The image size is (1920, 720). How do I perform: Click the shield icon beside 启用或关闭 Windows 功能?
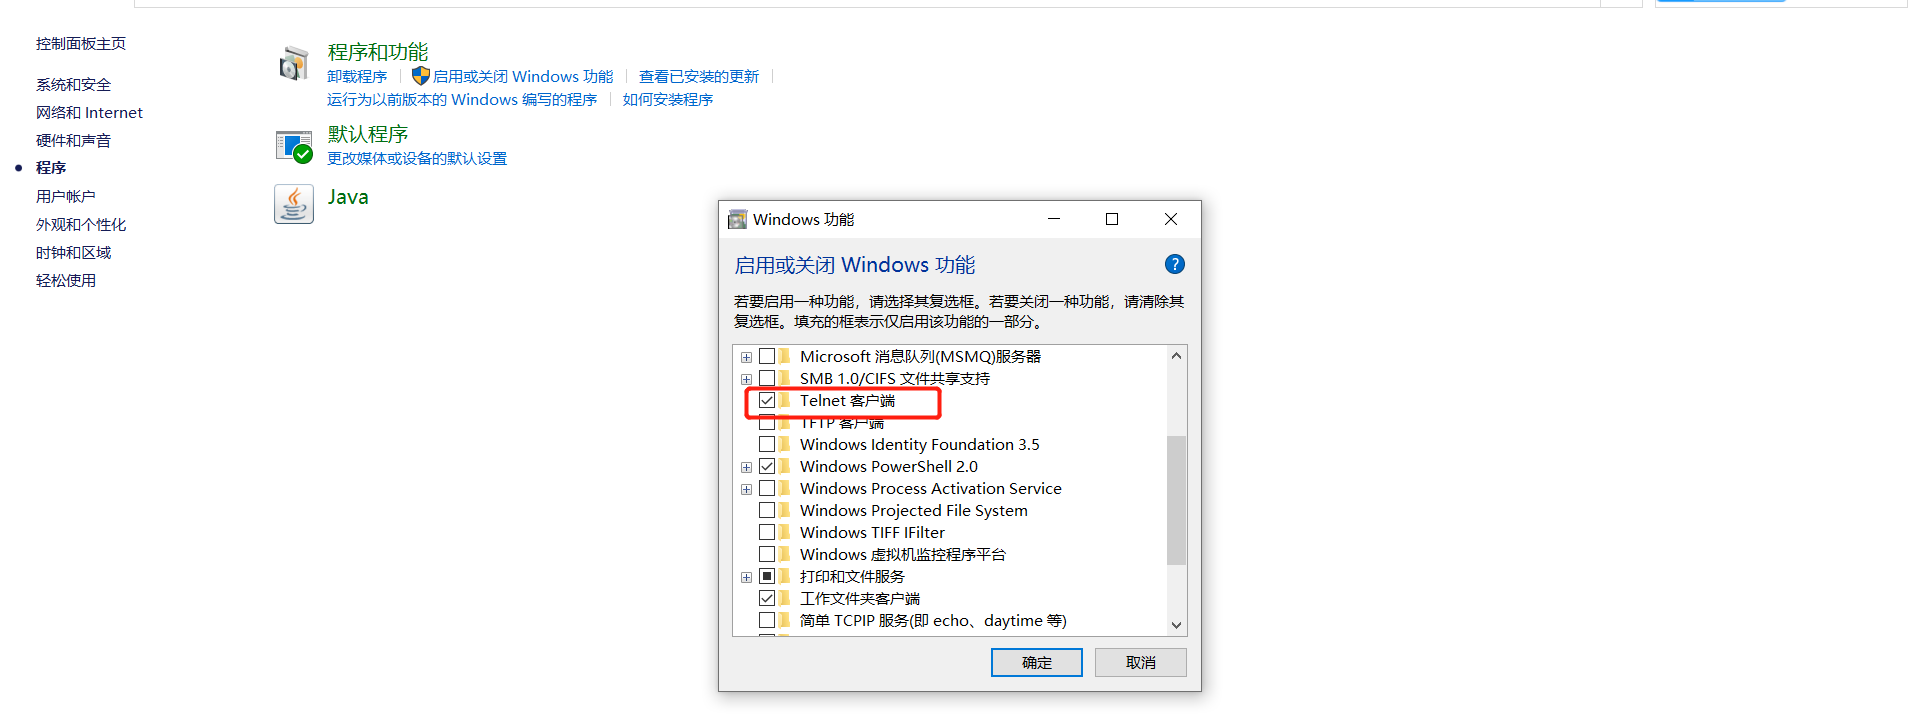tap(421, 76)
